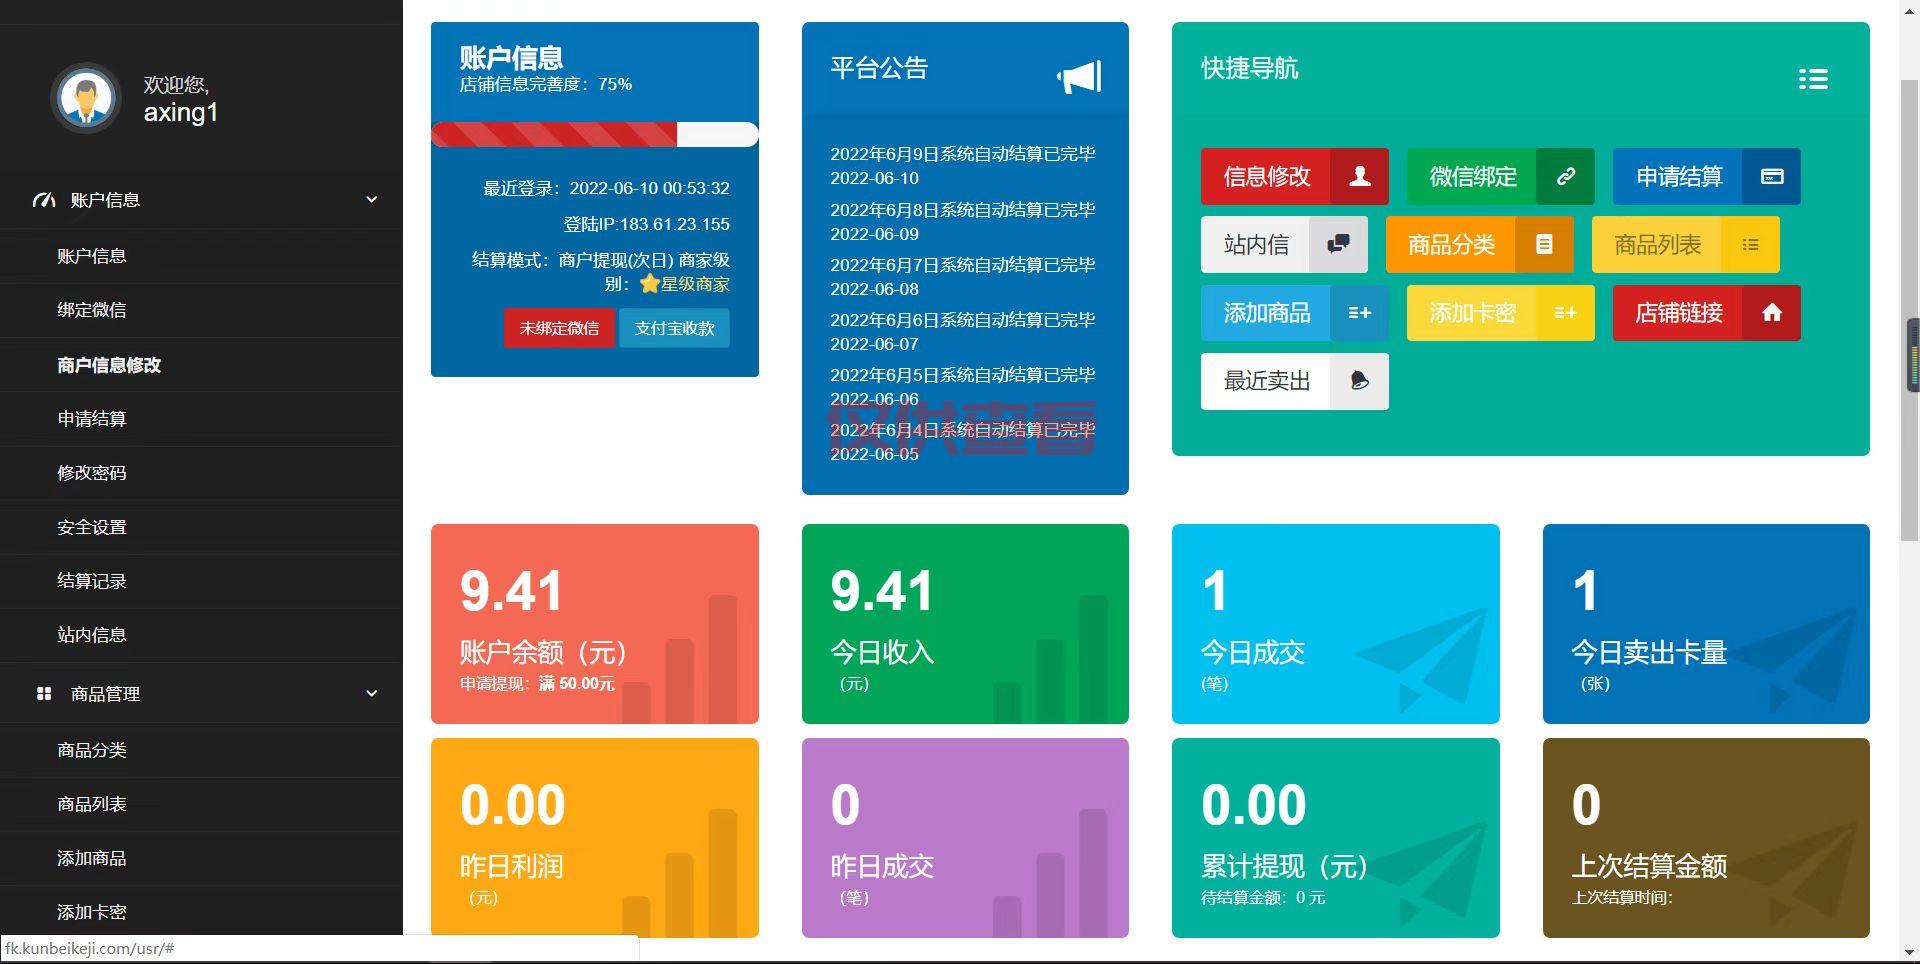Open 修改密码 in the sidebar menu
1920x964 pixels.
coord(92,473)
